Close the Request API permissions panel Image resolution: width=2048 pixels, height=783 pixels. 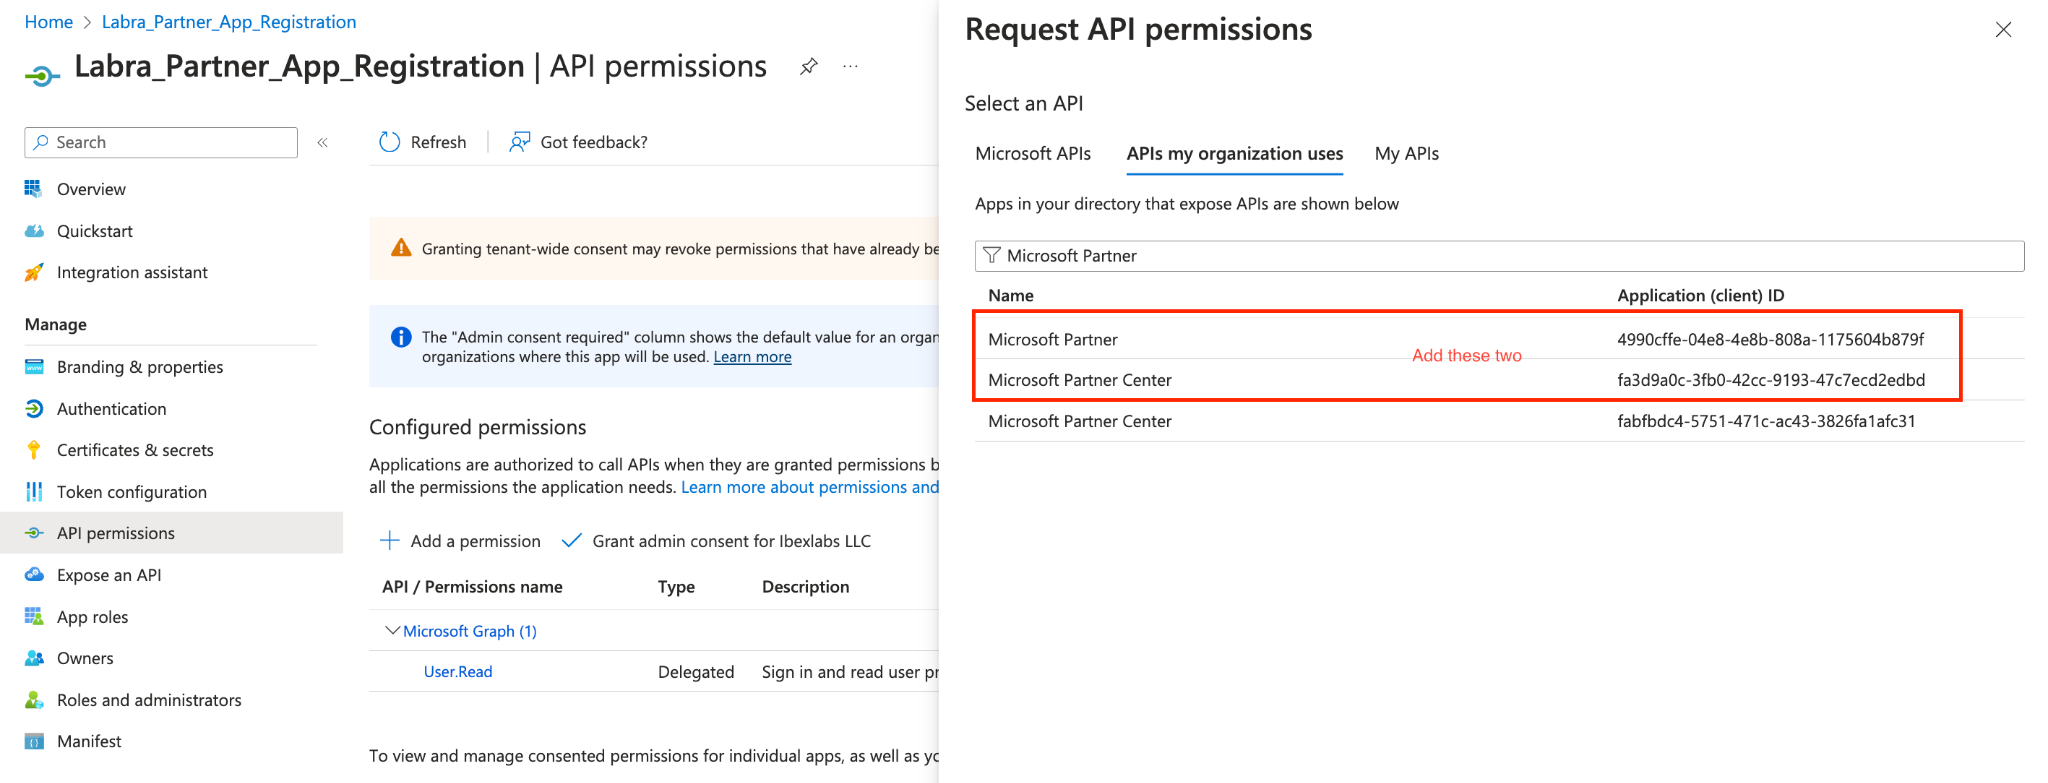2003,30
